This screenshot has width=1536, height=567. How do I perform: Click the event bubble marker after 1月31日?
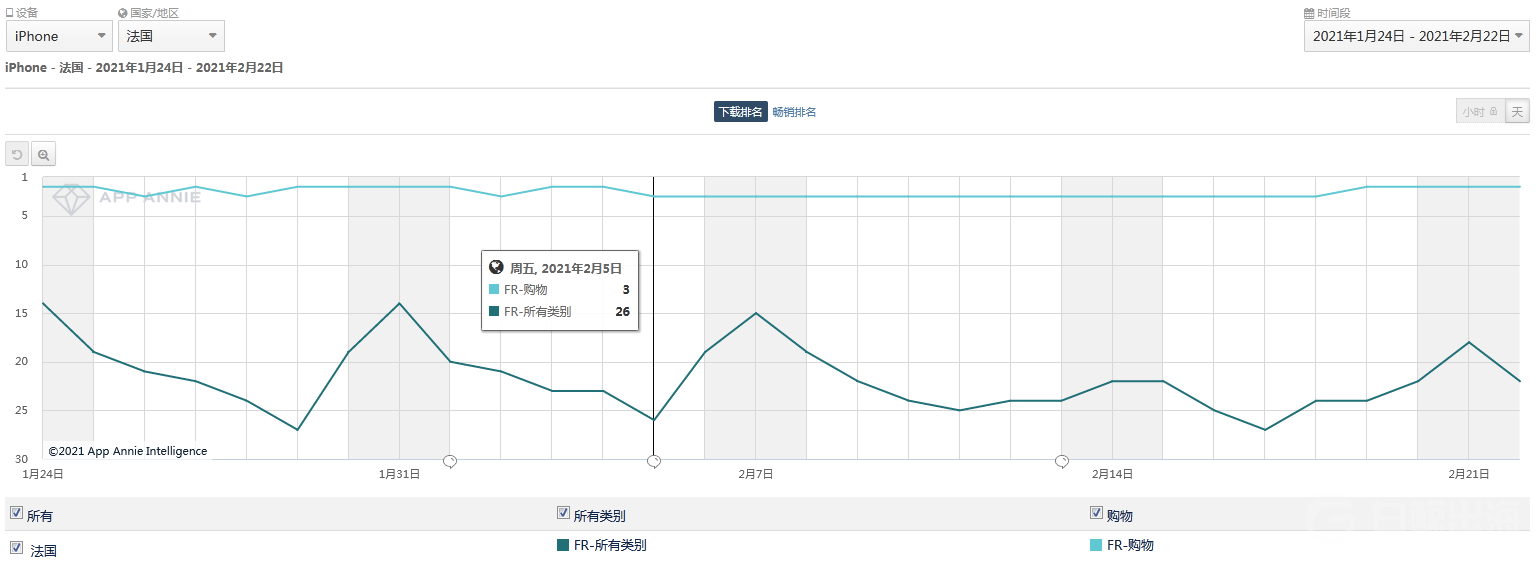pos(450,461)
